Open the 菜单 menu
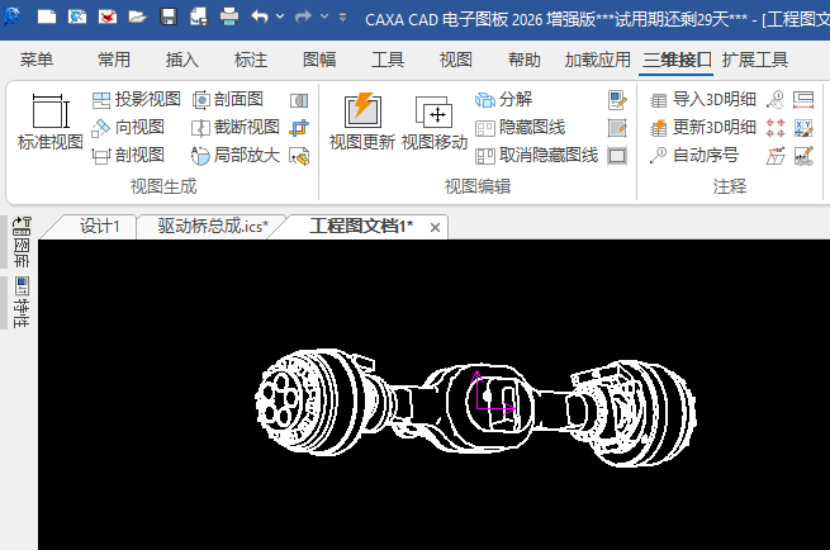 pos(37,60)
